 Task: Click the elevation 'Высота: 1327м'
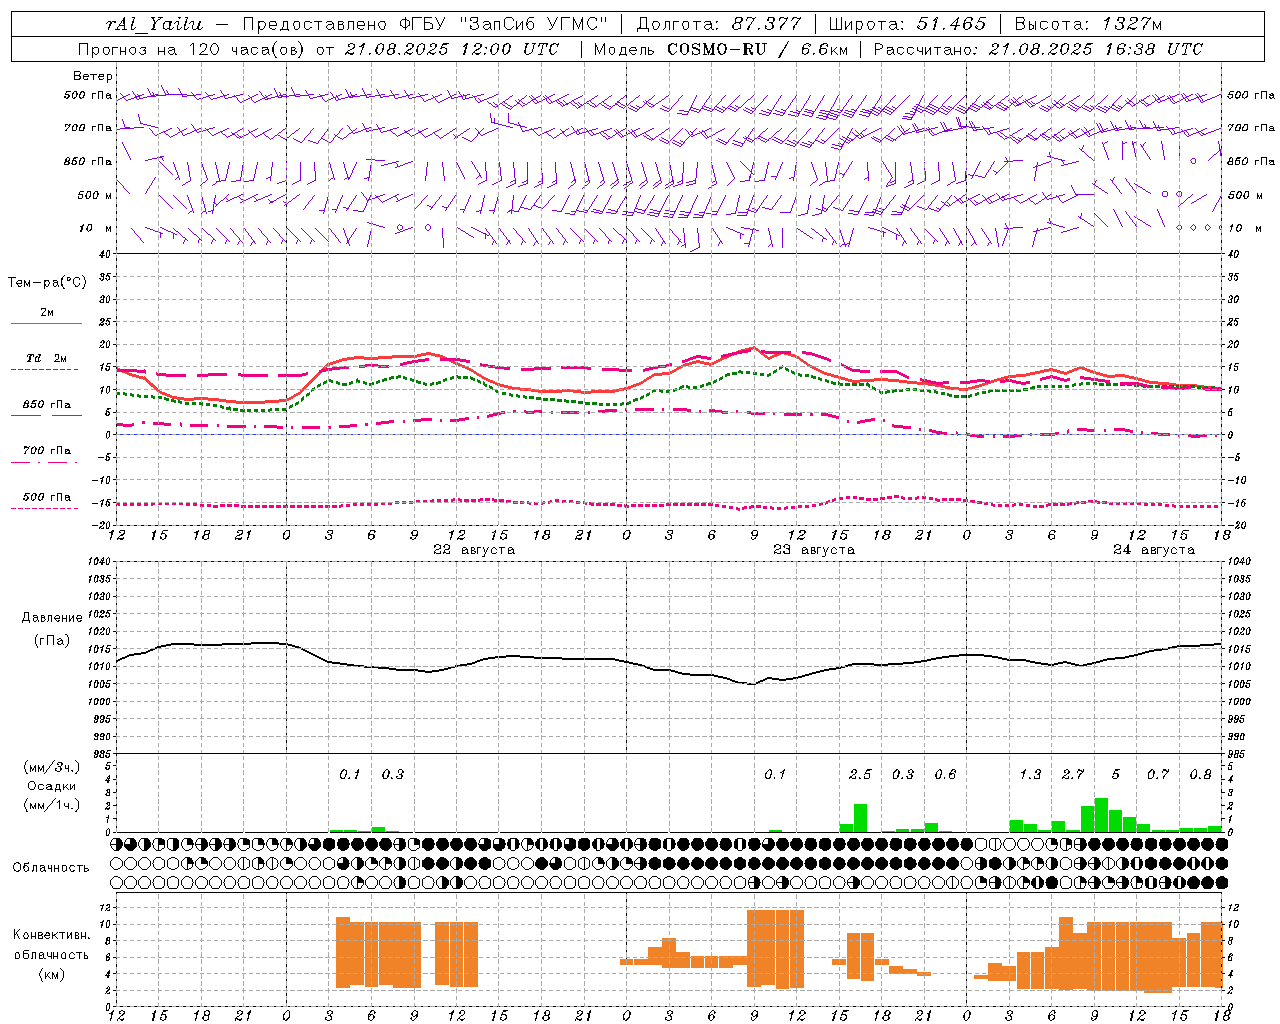[x=1088, y=24]
